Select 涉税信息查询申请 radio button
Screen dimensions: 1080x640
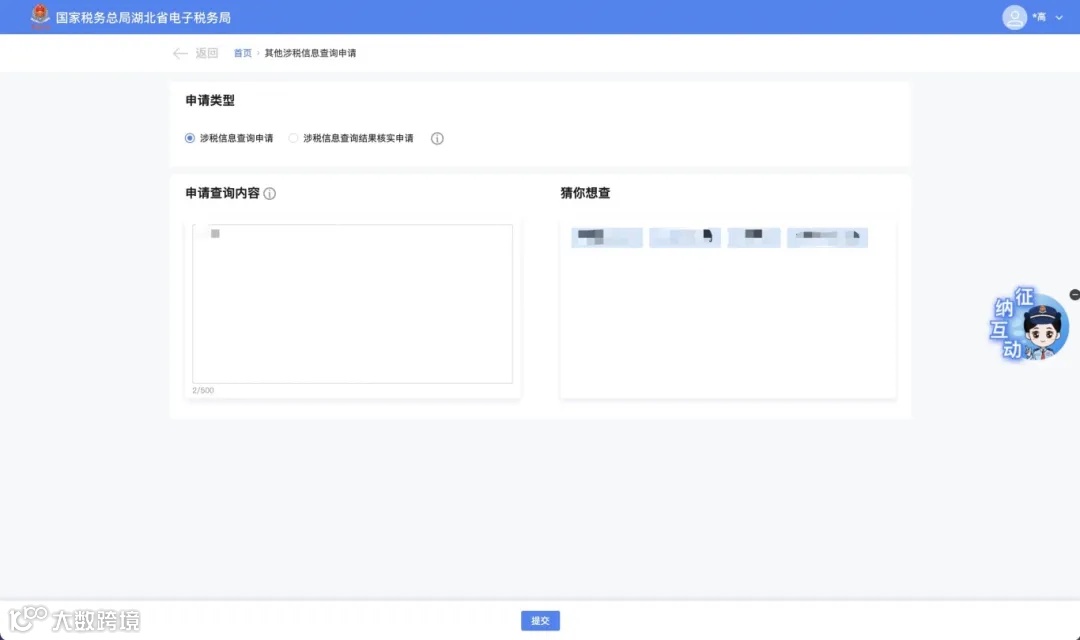(x=189, y=138)
